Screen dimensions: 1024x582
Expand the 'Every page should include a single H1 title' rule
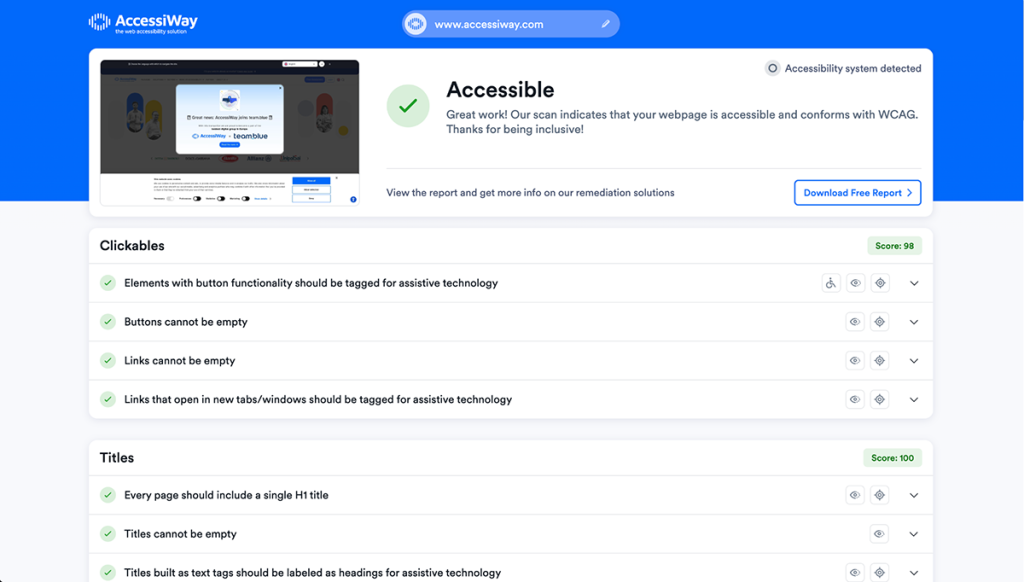[913, 495]
